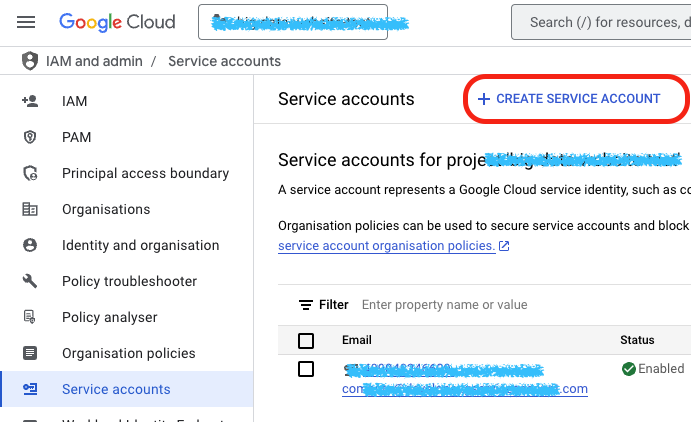The height and width of the screenshot is (422, 691).
Task: Click the Identity and organisation person icon
Action: [30, 245]
